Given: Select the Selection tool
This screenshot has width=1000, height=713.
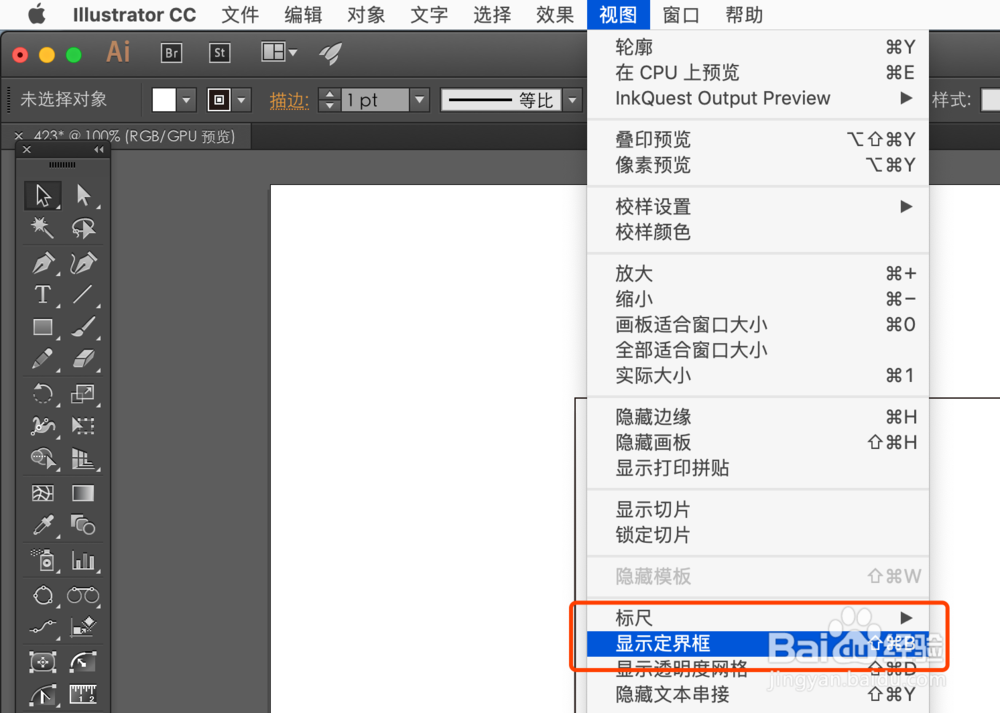Looking at the screenshot, I should click(42, 195).
